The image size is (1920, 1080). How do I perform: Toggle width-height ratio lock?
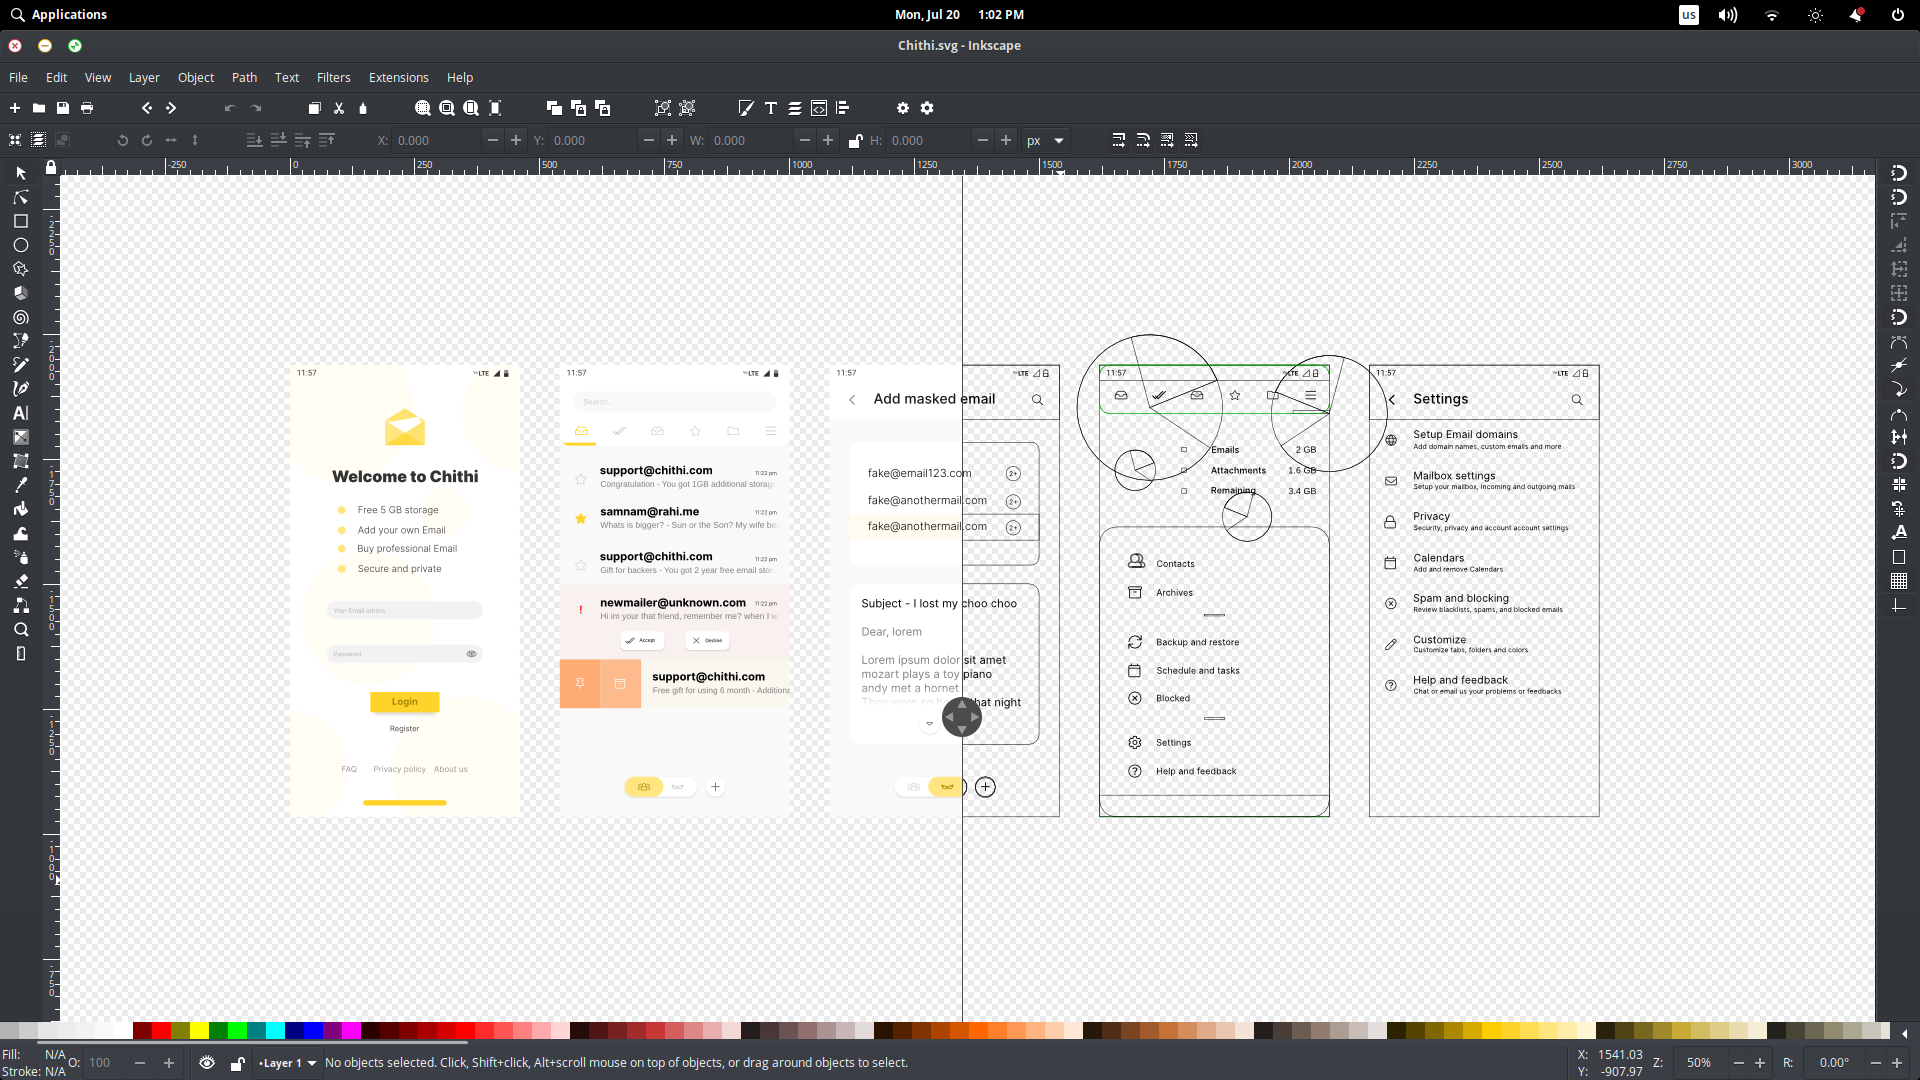tap(855, 140)
